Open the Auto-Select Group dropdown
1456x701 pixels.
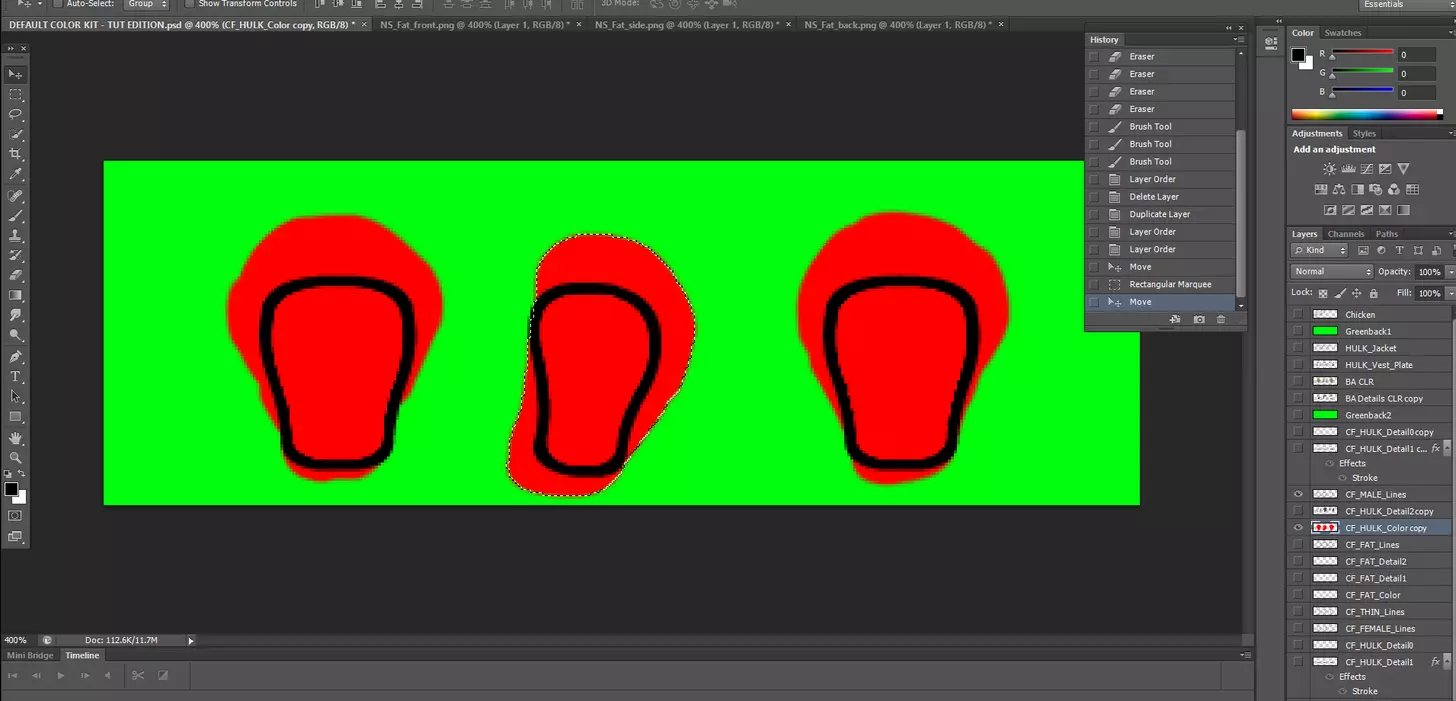click(x=146, y=4)
